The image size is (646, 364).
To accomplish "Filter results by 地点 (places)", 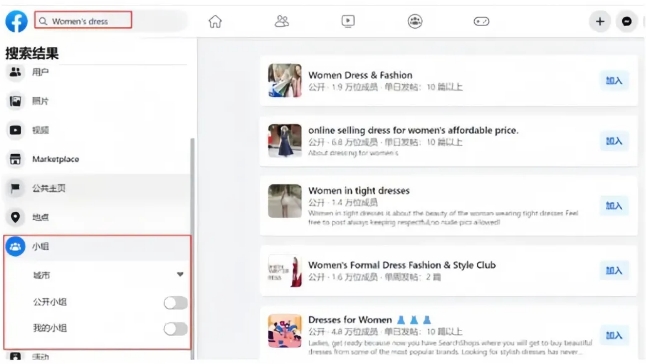I will pyautogui.click(x=97, y=217).
